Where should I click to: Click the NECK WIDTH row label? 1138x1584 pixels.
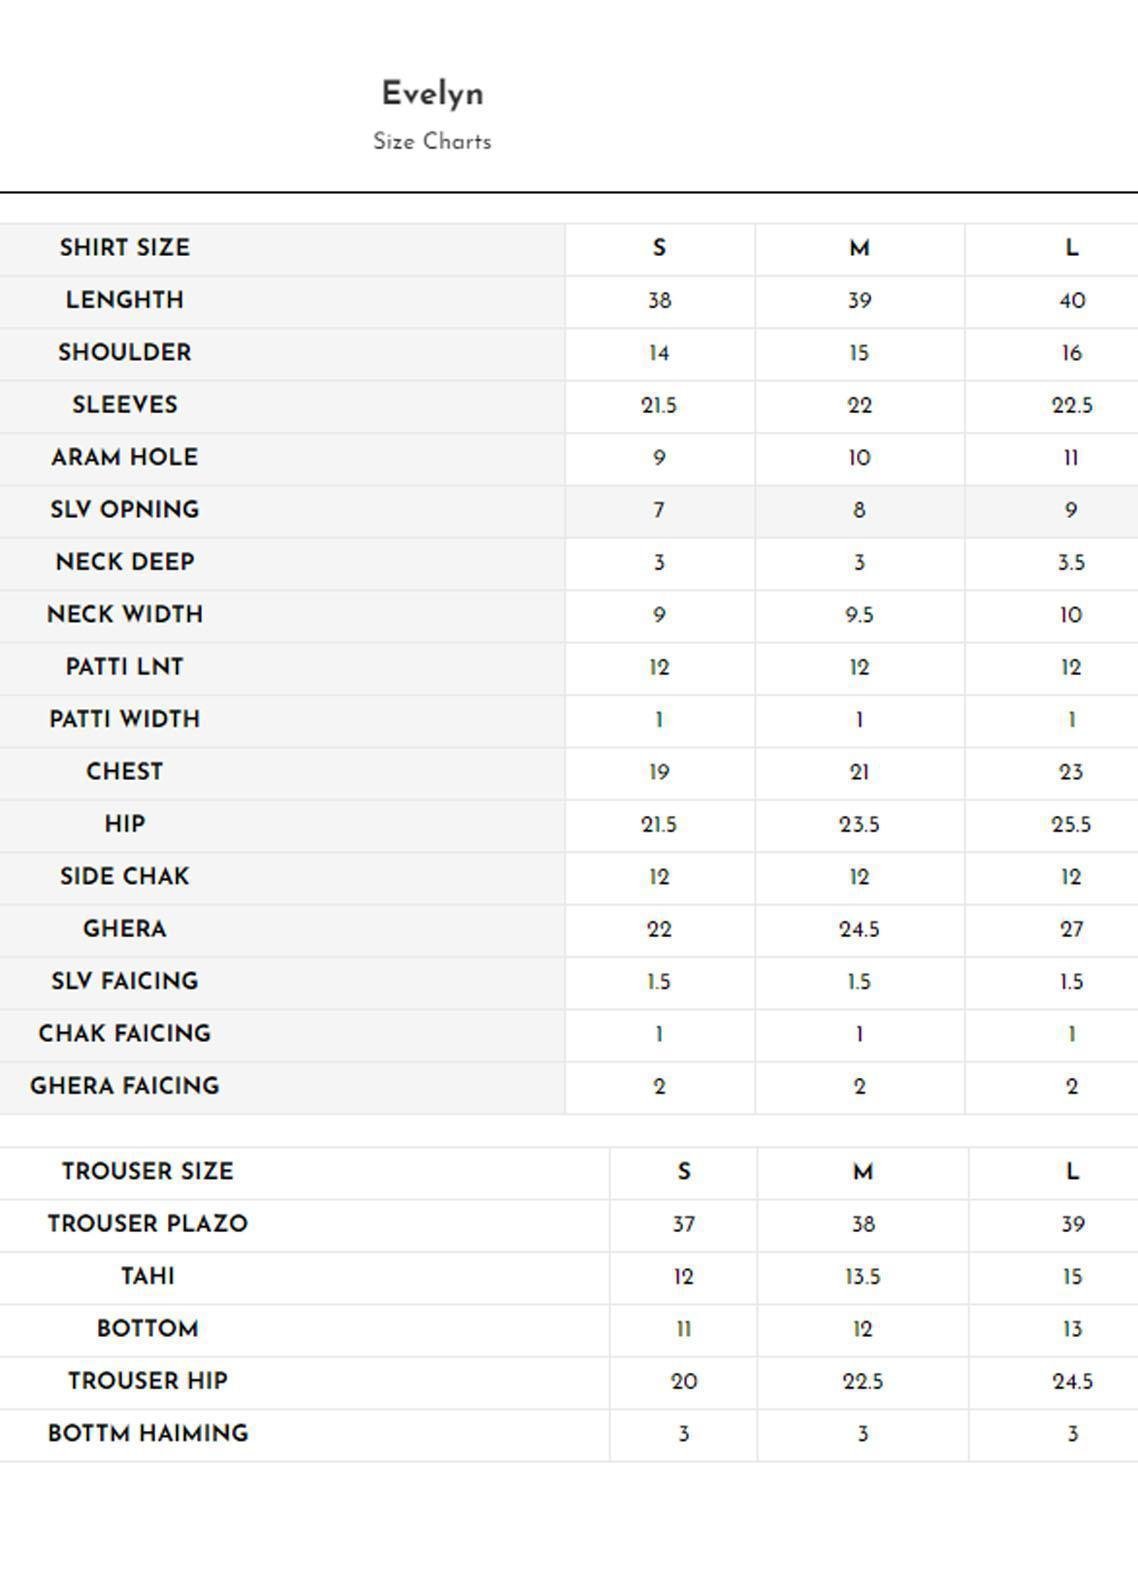tap(125, 614)
